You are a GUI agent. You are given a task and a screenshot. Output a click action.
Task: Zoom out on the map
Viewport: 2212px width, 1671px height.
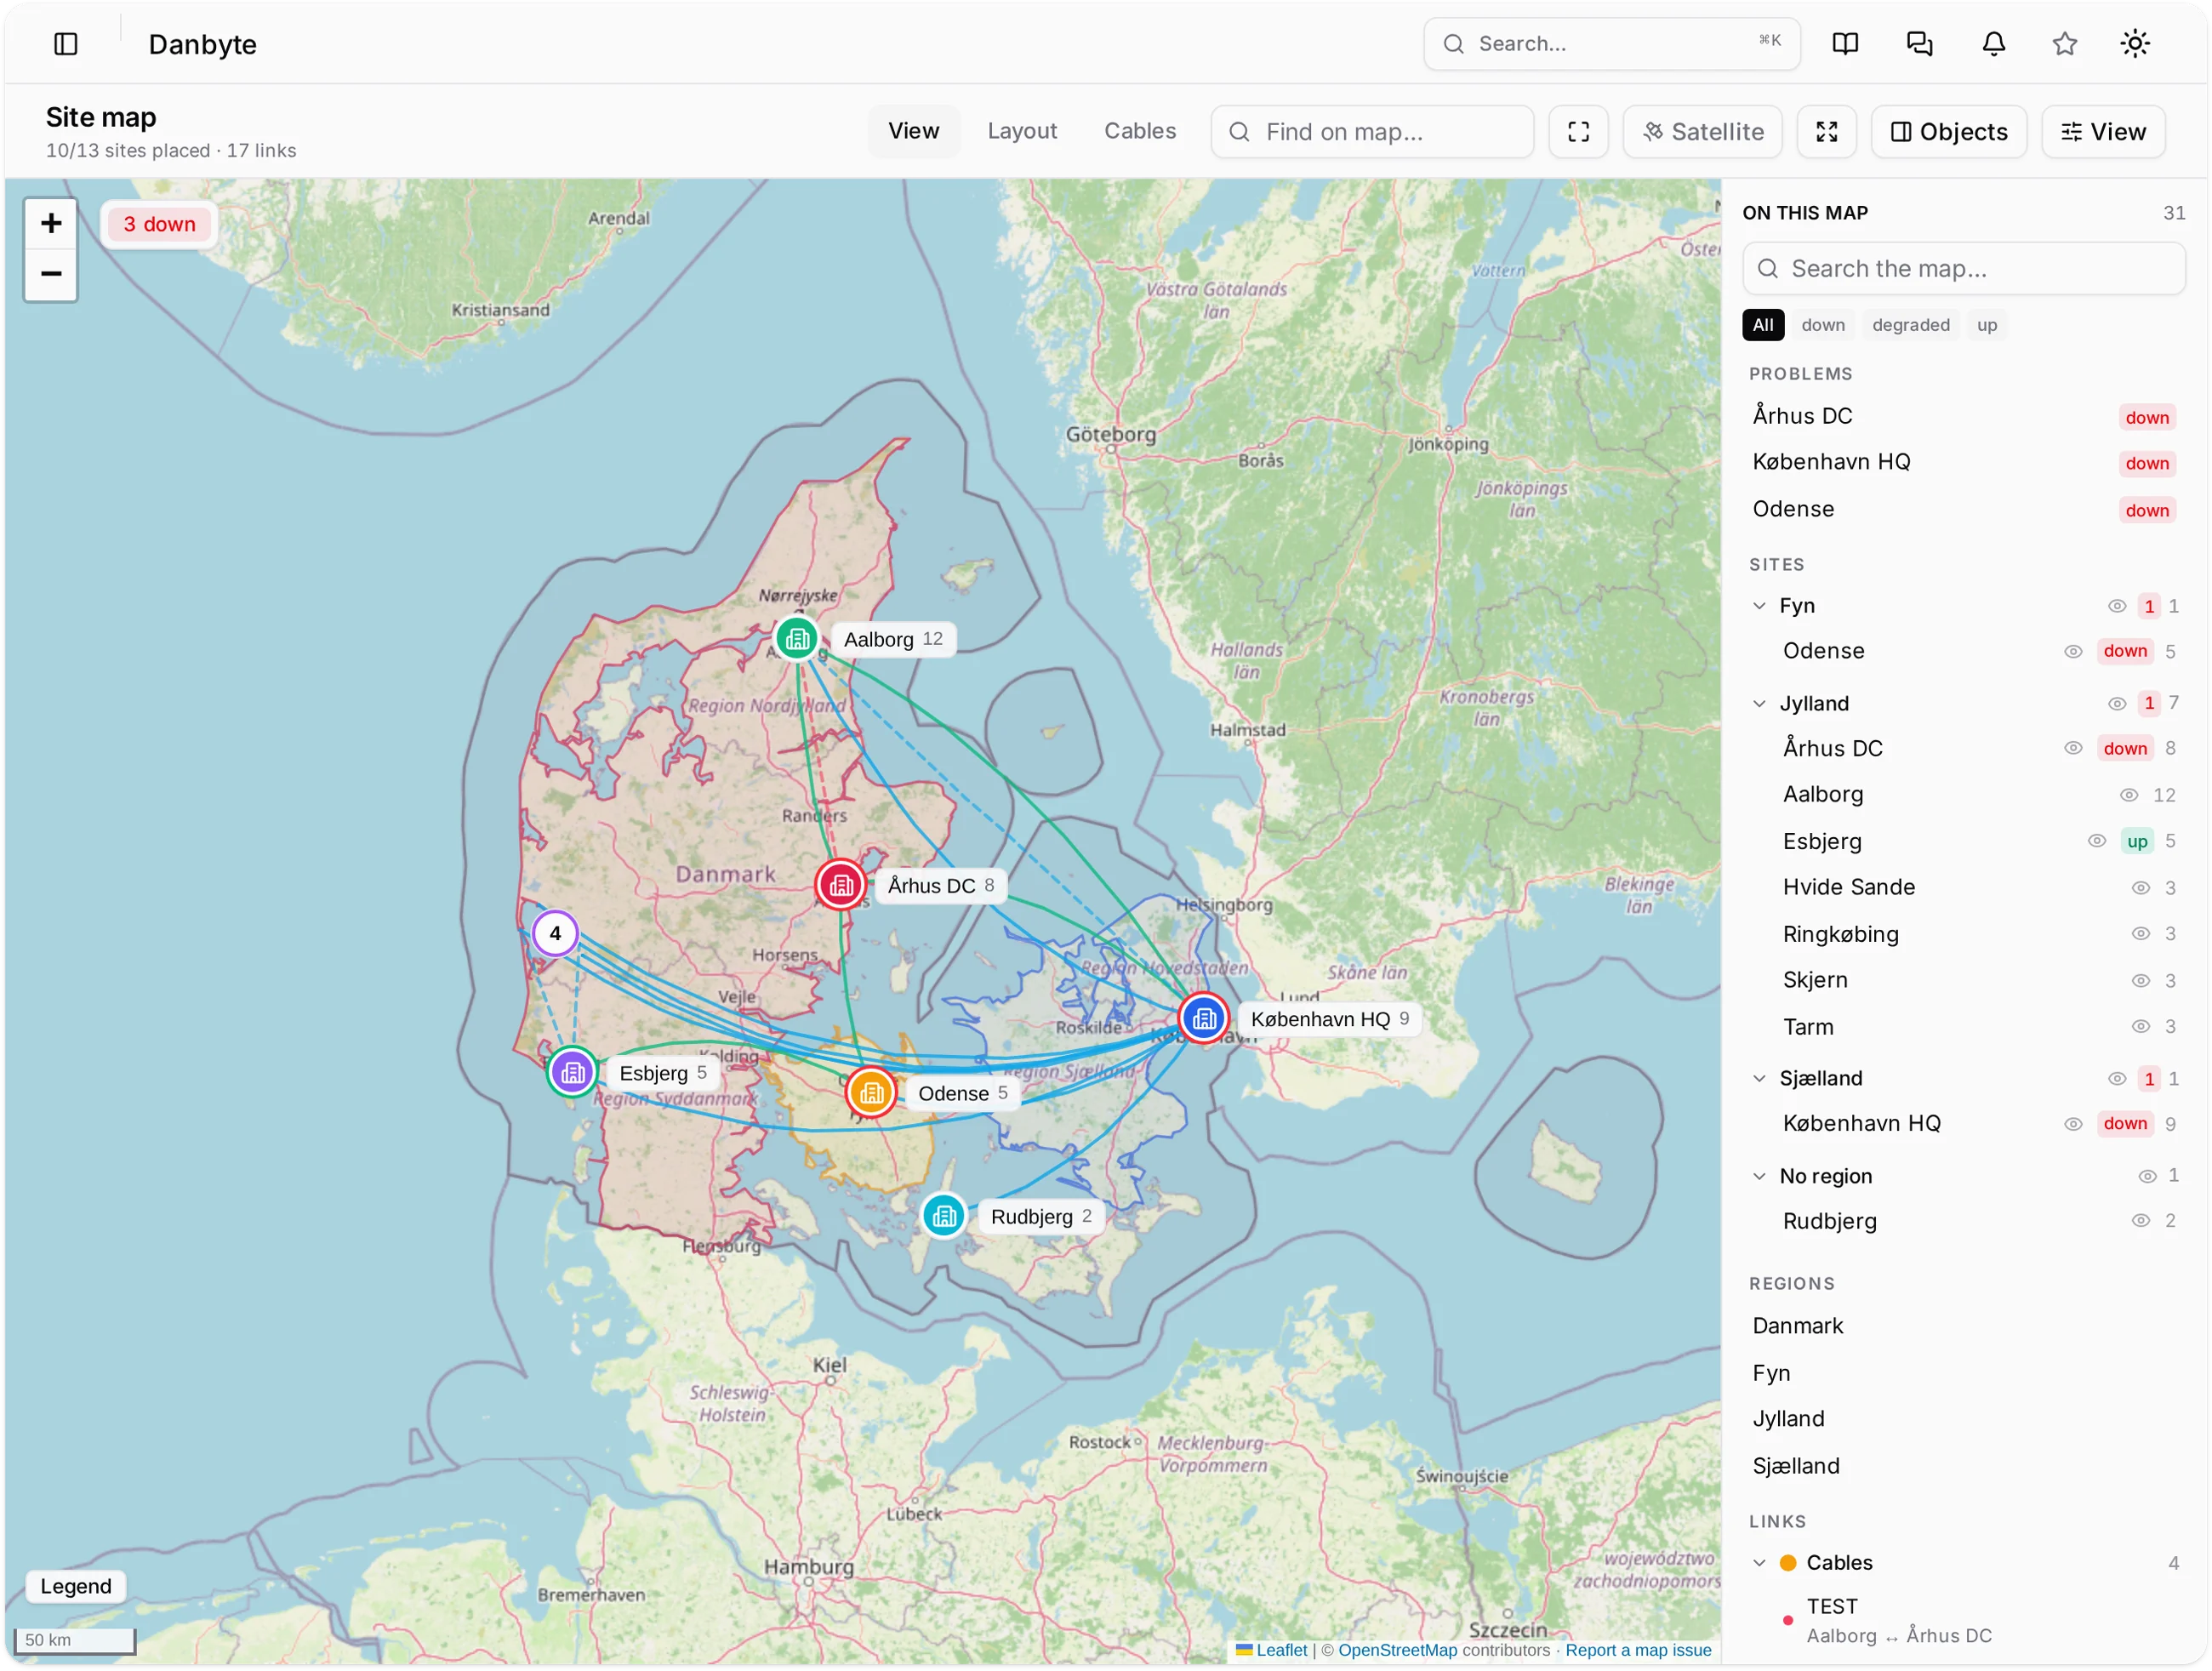pos(51,274)
